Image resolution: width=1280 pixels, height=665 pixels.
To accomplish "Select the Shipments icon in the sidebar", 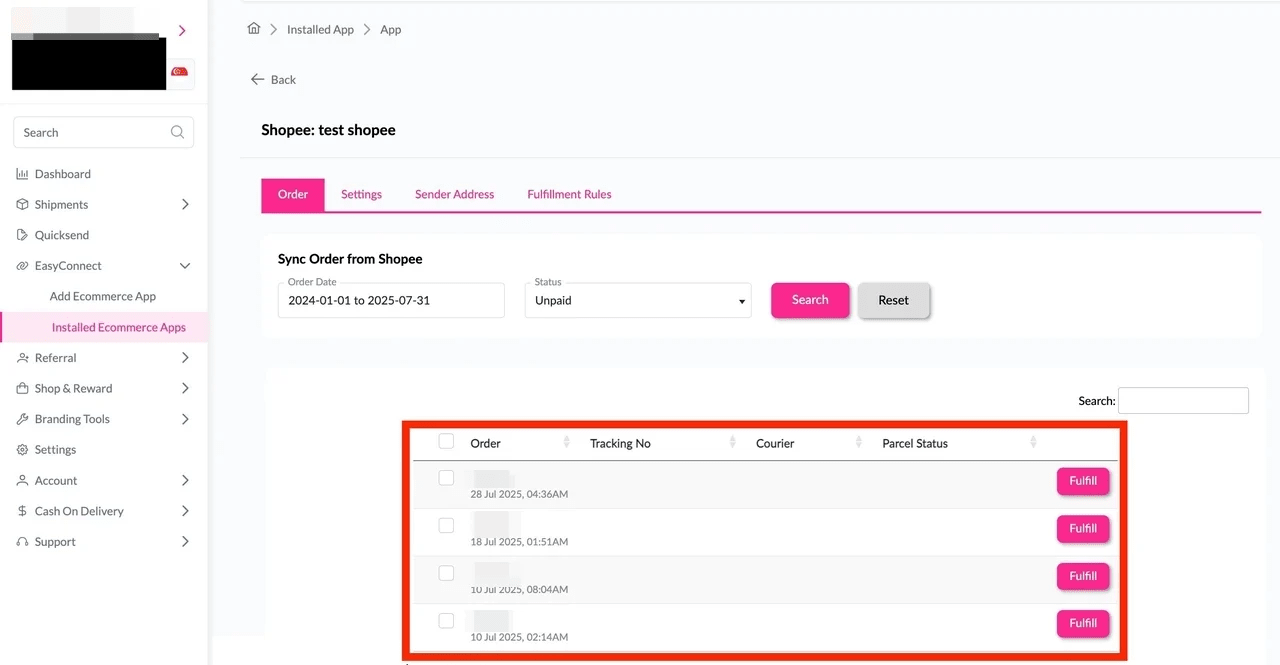I will (x=22, y=204).
